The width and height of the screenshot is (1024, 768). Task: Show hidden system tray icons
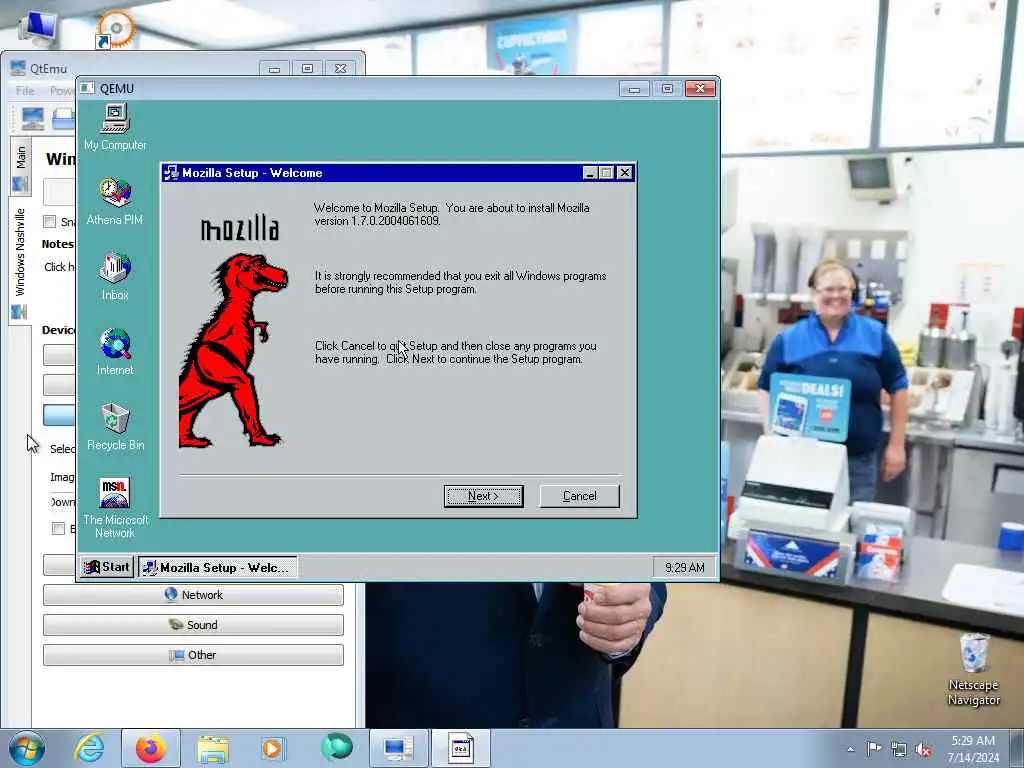pos(850,749)
